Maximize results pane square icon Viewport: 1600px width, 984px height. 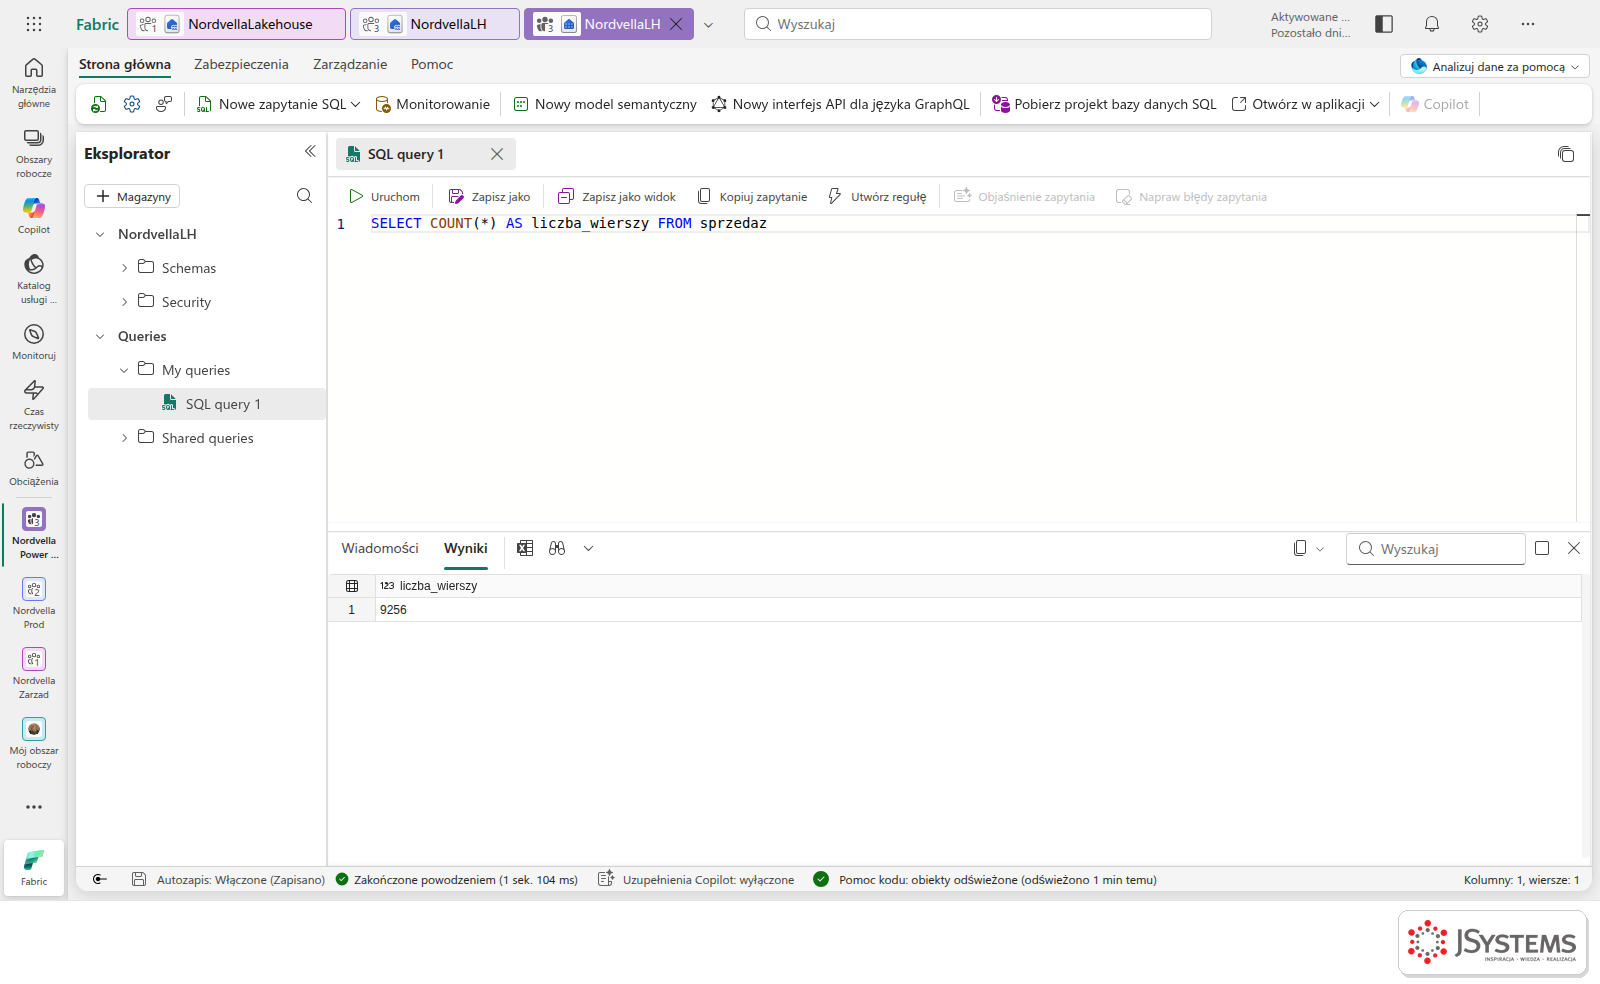(x=1542, y=548)
